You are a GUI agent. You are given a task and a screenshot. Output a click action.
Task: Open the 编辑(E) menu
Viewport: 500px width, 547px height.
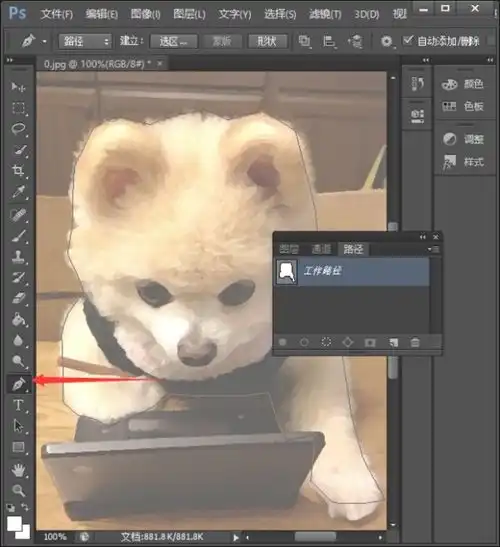pyautogui.click(x=102, y=14)
